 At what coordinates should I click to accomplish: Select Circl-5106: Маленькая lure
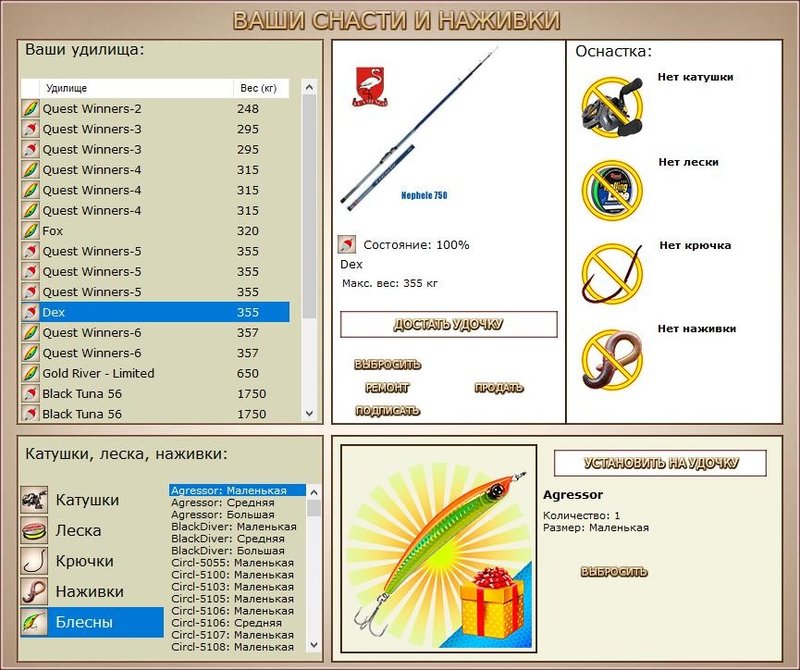click(x=238, y=611)
